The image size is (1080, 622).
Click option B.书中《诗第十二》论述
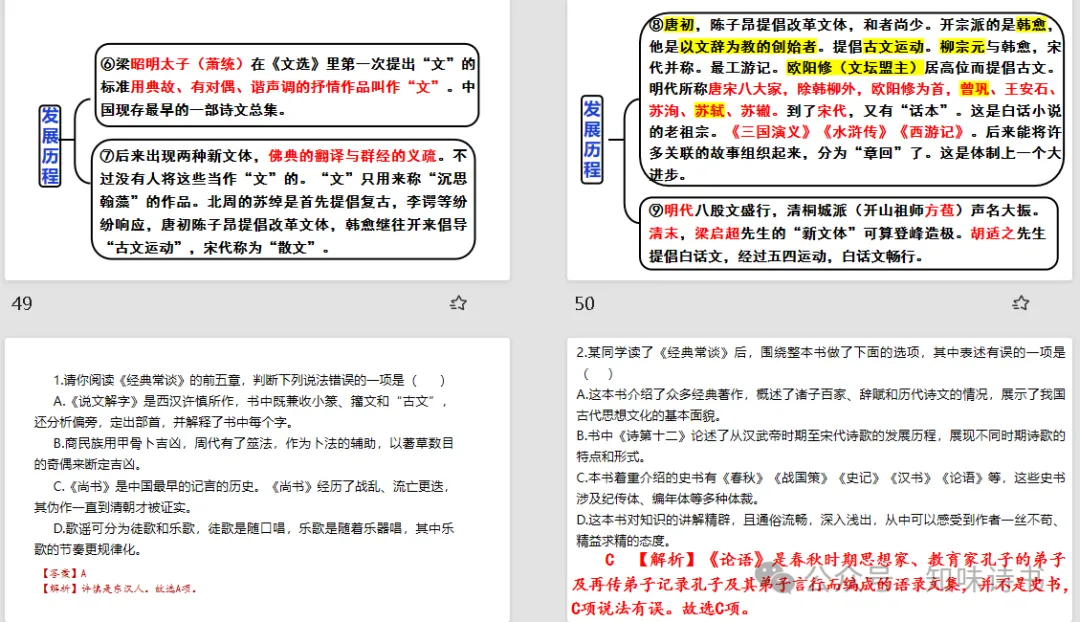click(x=821, y=446)
